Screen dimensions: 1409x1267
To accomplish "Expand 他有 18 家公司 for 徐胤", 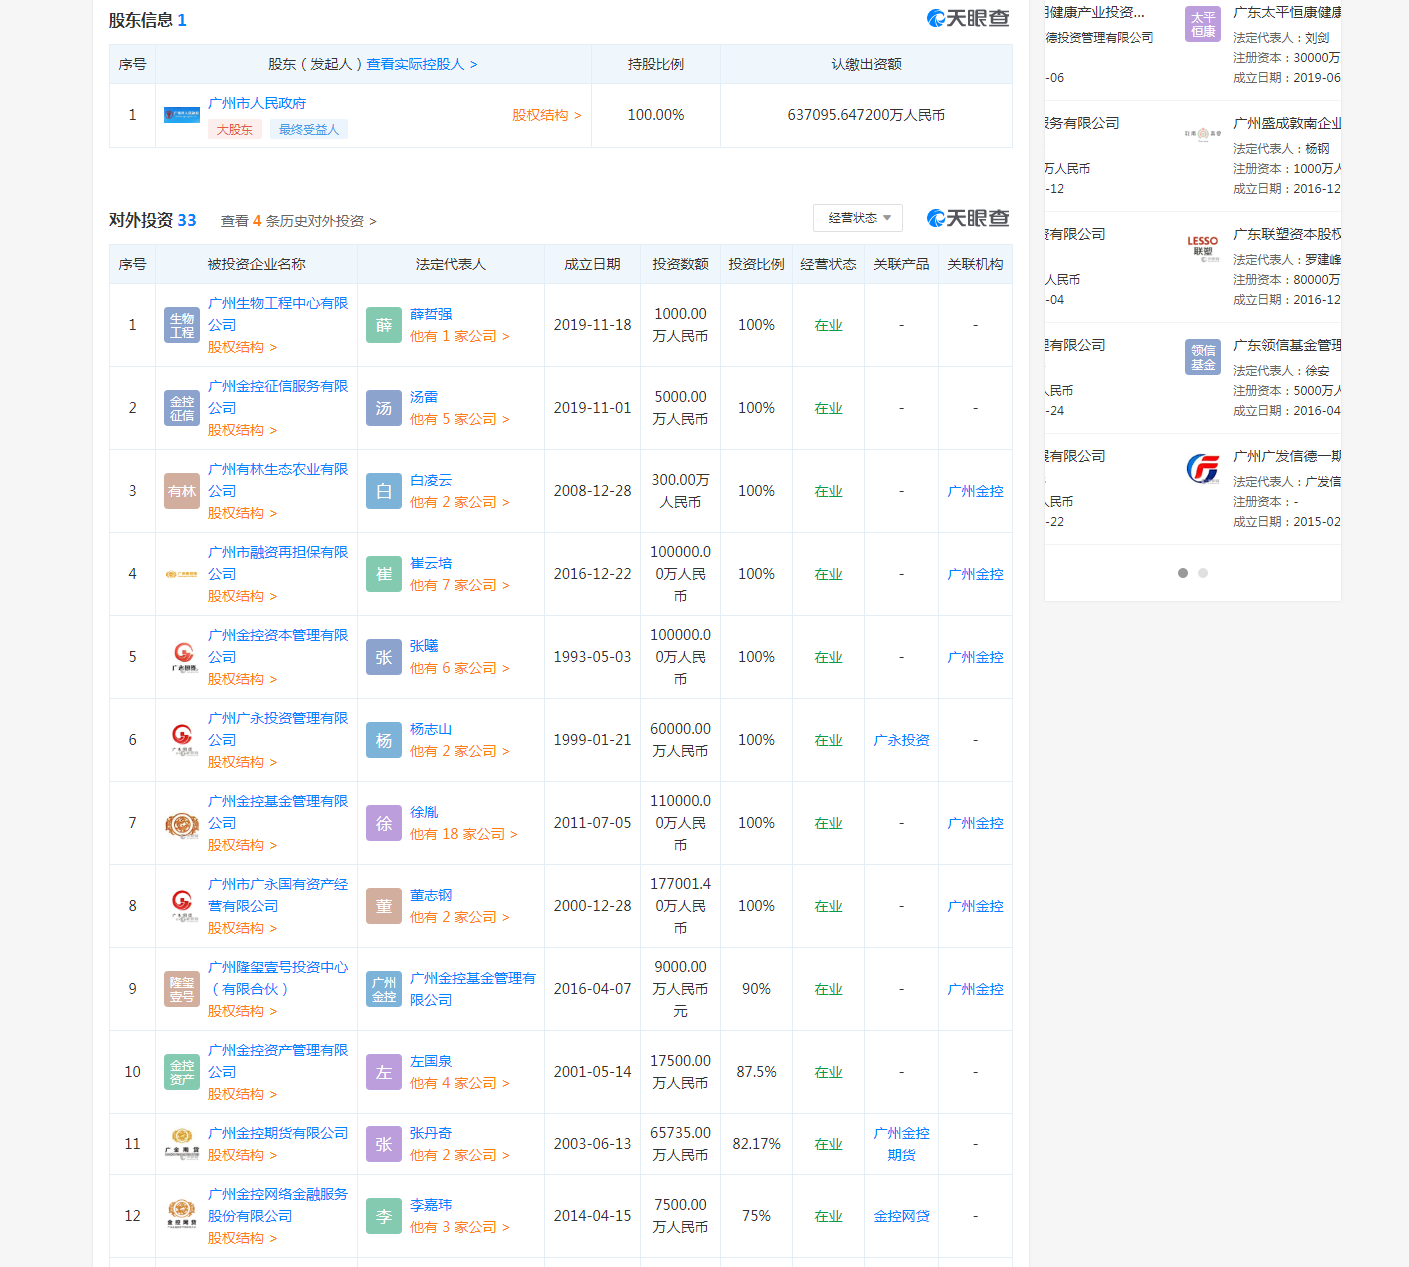I will coord(464,834).
